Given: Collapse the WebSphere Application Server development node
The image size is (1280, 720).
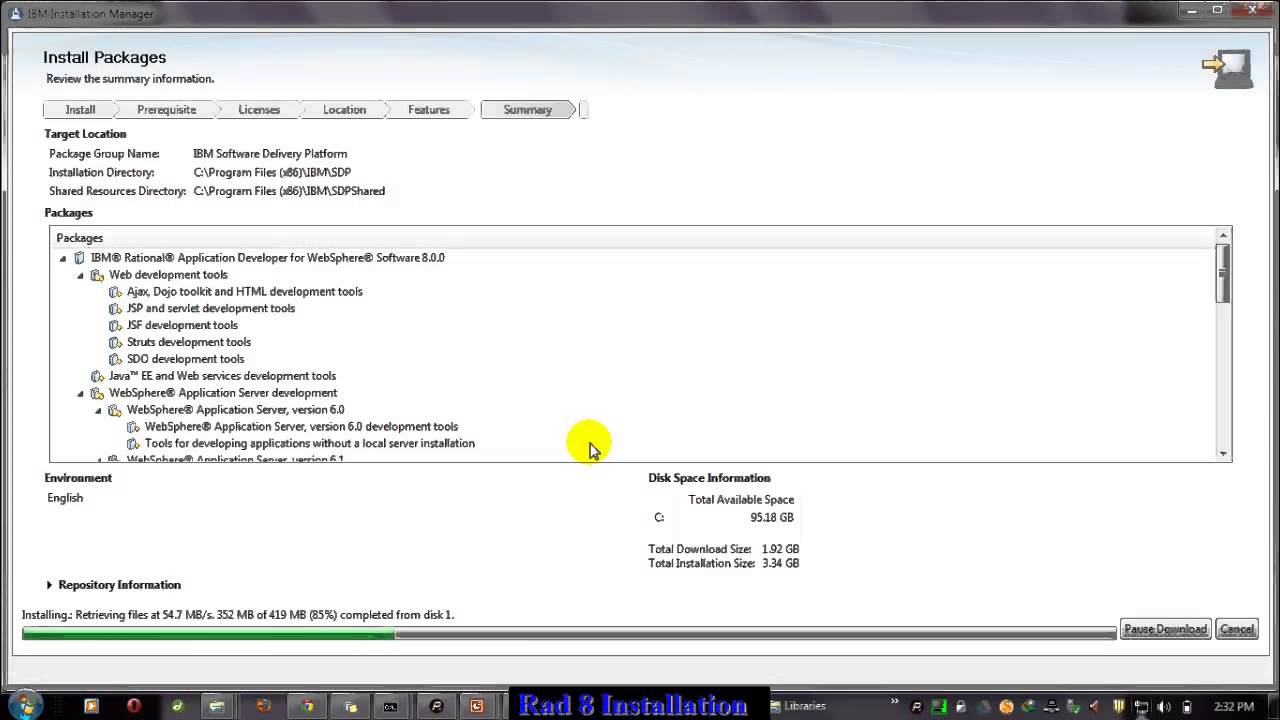Looking at the screenshot, I should (80, 394).
